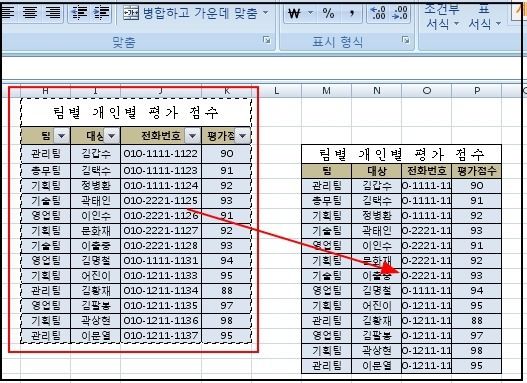
Task: Open 표 서식 dropdown
Action: point(484,16)
